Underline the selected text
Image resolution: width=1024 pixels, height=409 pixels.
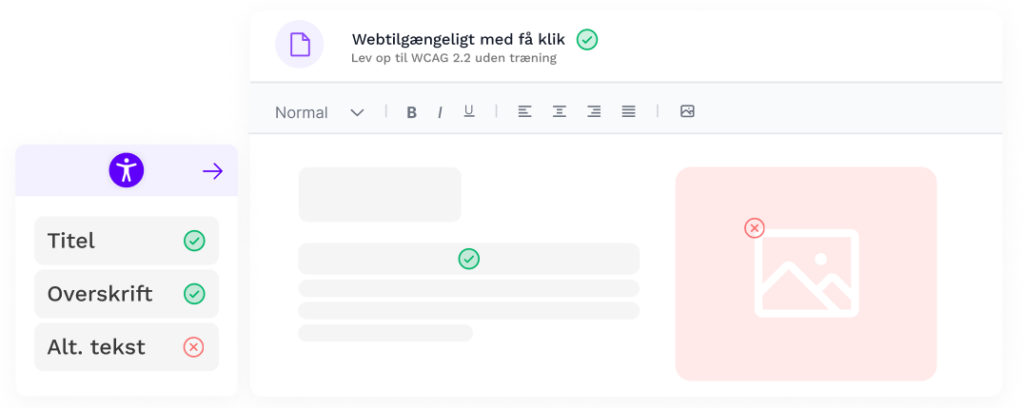coord(469,111)
